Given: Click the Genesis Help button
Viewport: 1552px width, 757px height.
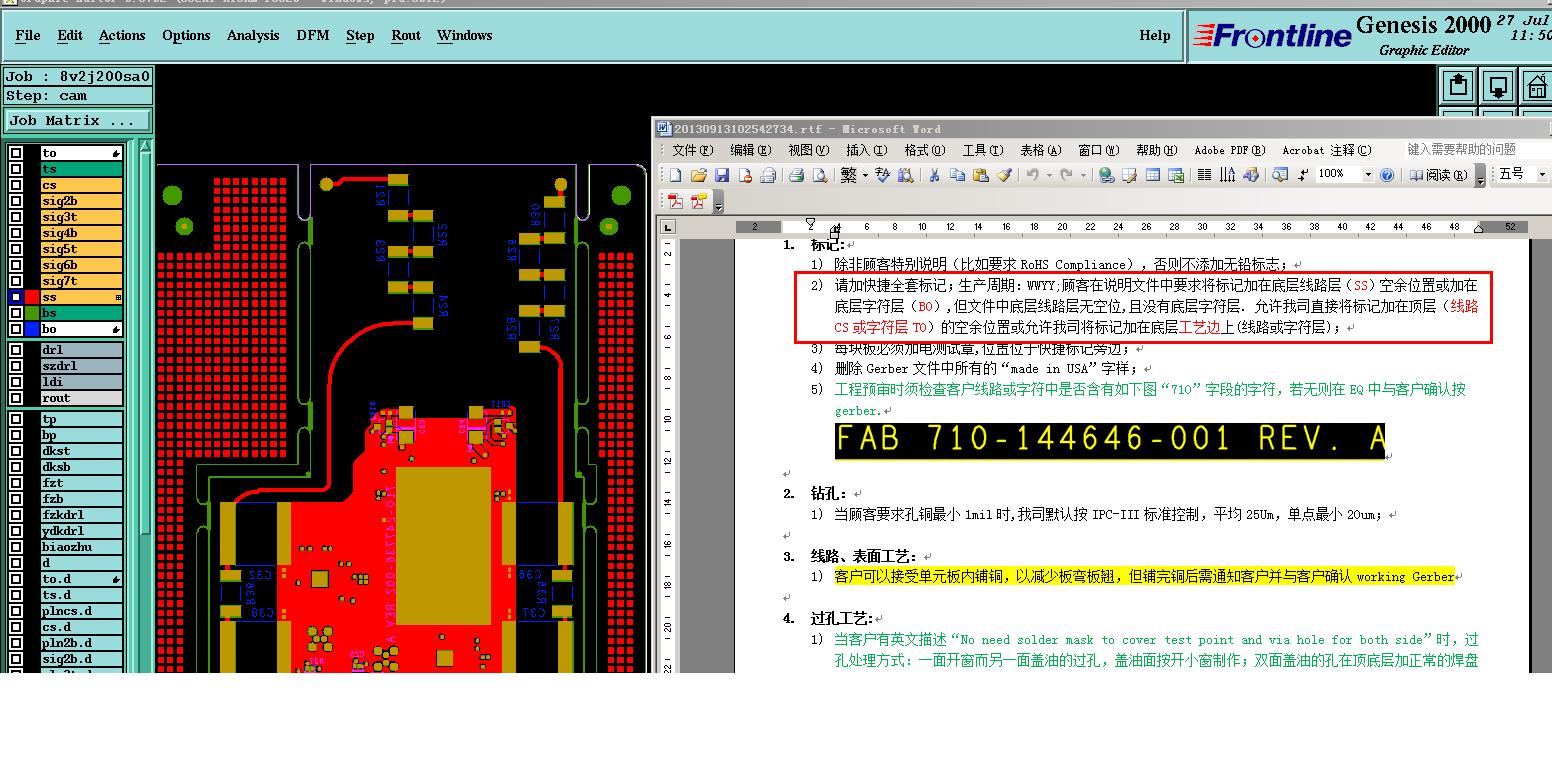Looking at the screenshot, I should [1154, 35].
